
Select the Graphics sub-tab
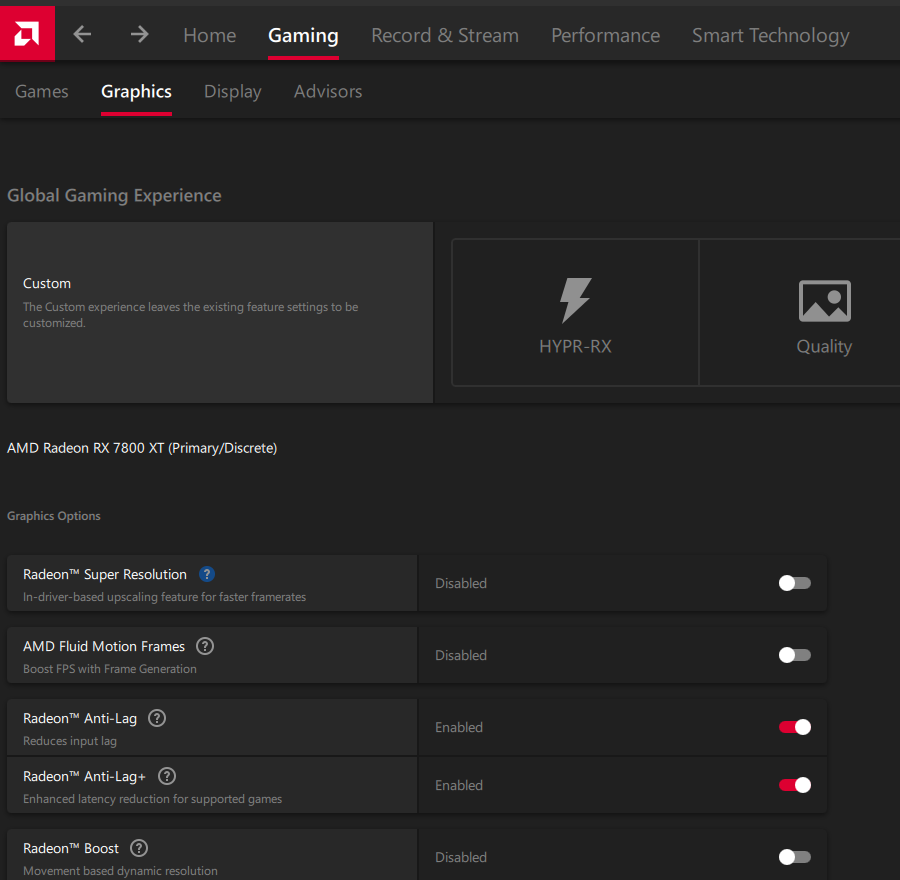(136, 92)
